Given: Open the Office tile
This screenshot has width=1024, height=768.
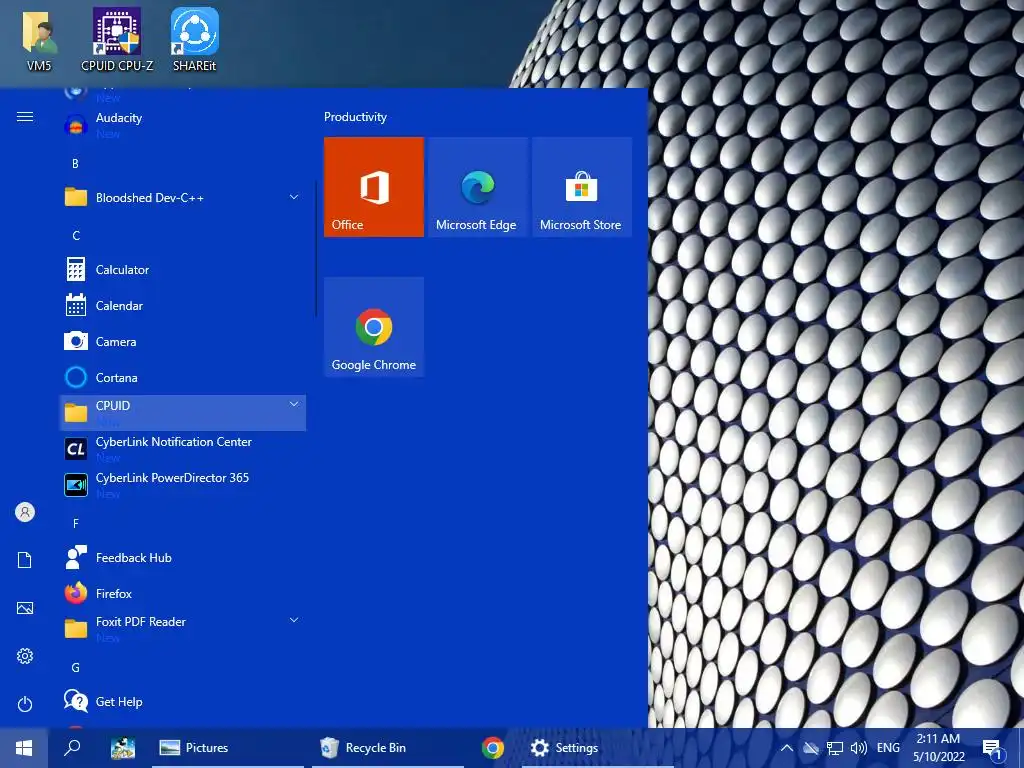Looking at the screenshot, I should [374, 187].
